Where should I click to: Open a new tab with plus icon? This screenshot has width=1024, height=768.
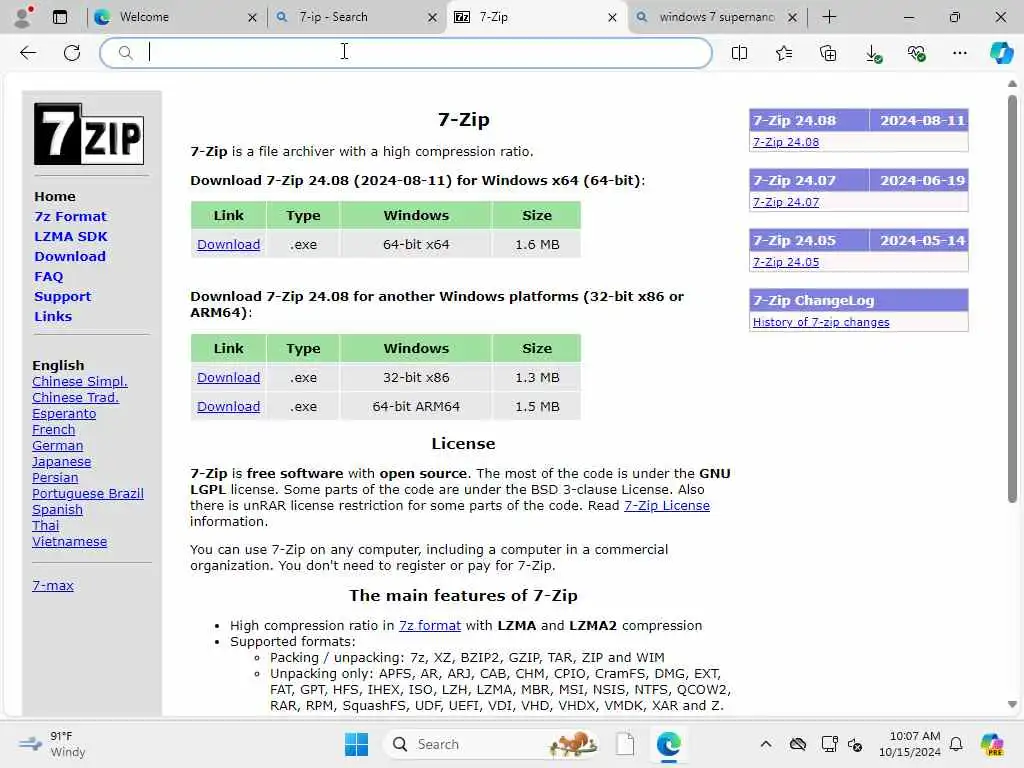(829, 17)
